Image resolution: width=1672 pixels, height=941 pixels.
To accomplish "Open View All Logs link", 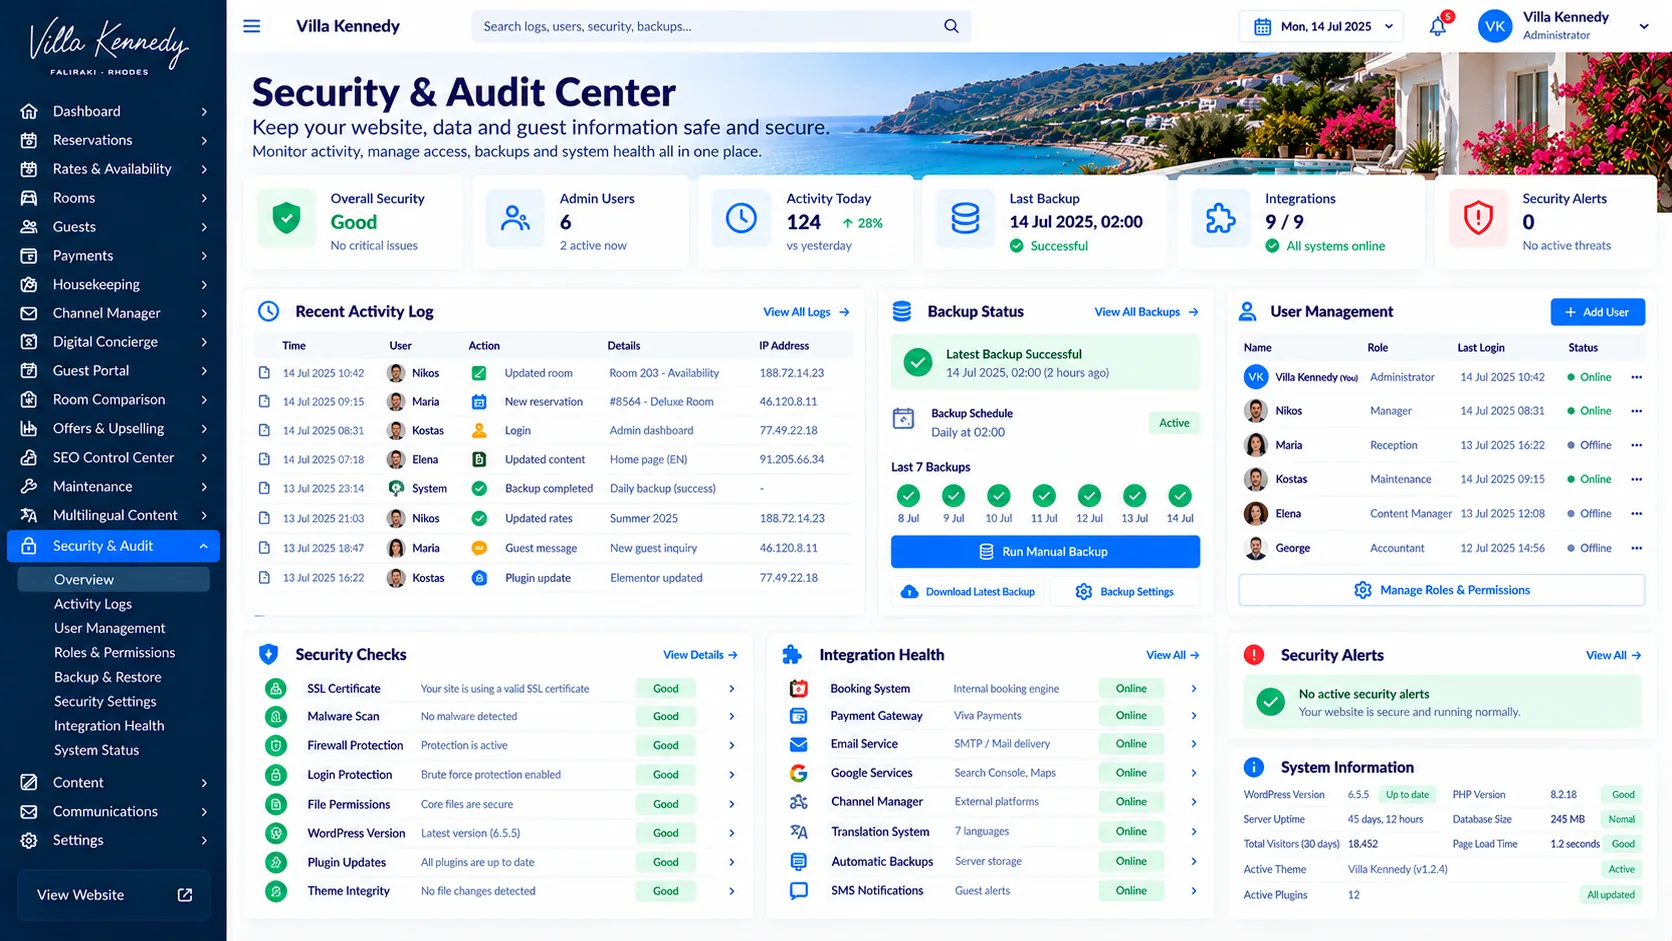I will [806, 312].
